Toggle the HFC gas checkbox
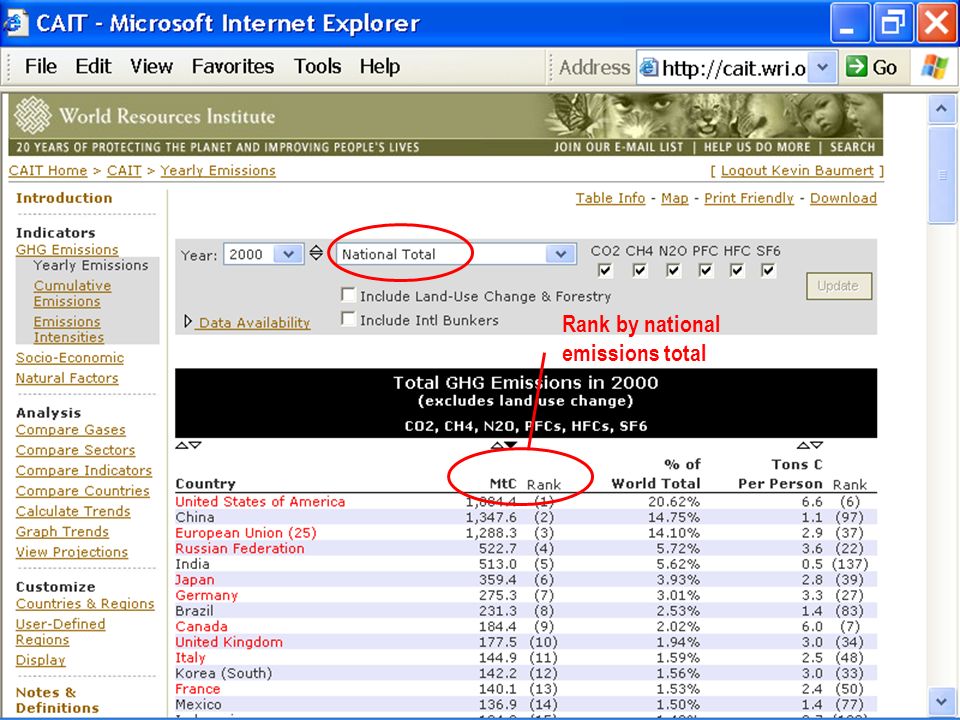This screenshot has width=960, height=720. [737, 270]
